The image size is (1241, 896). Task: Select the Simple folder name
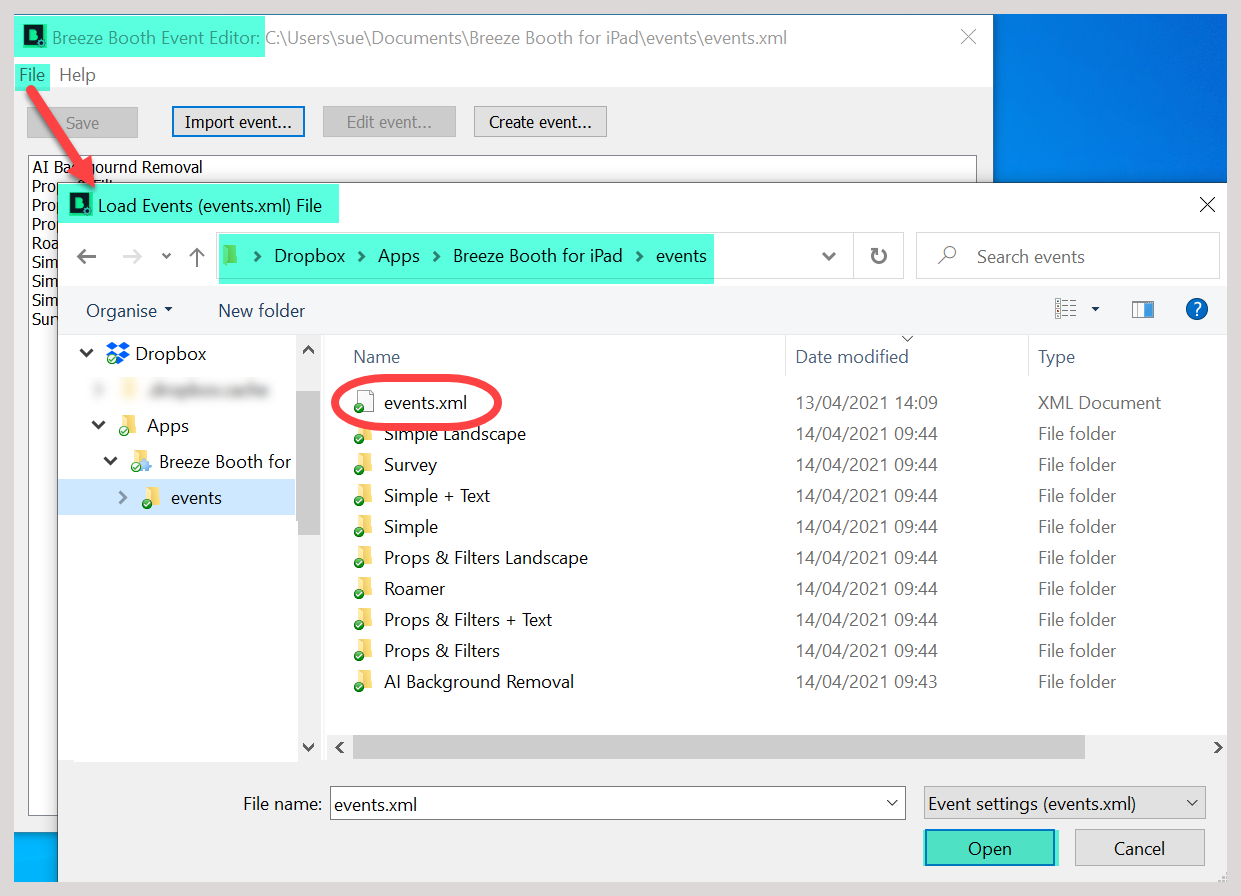tap(411, 527)
